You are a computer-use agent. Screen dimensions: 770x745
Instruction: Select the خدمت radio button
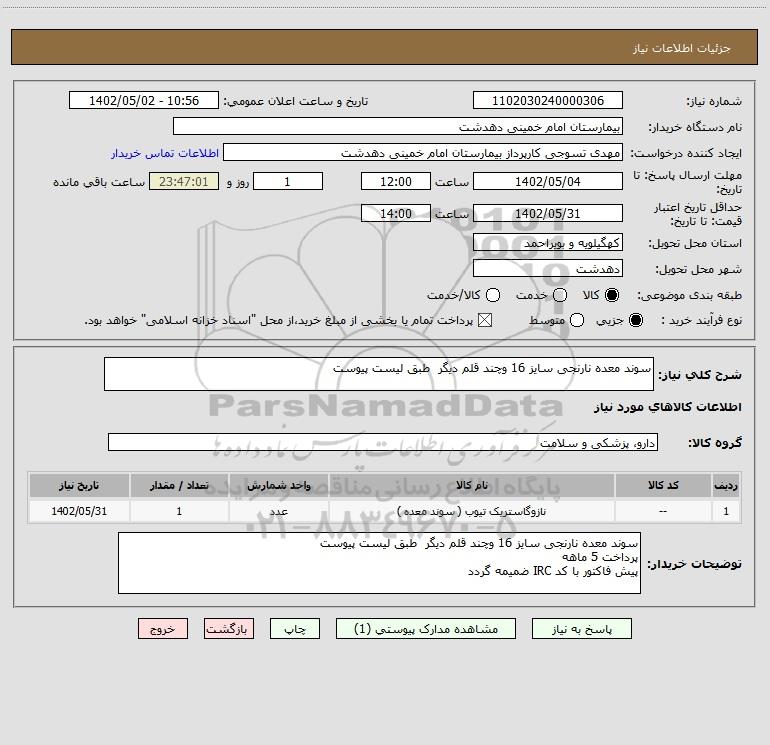tap(560, 295)
